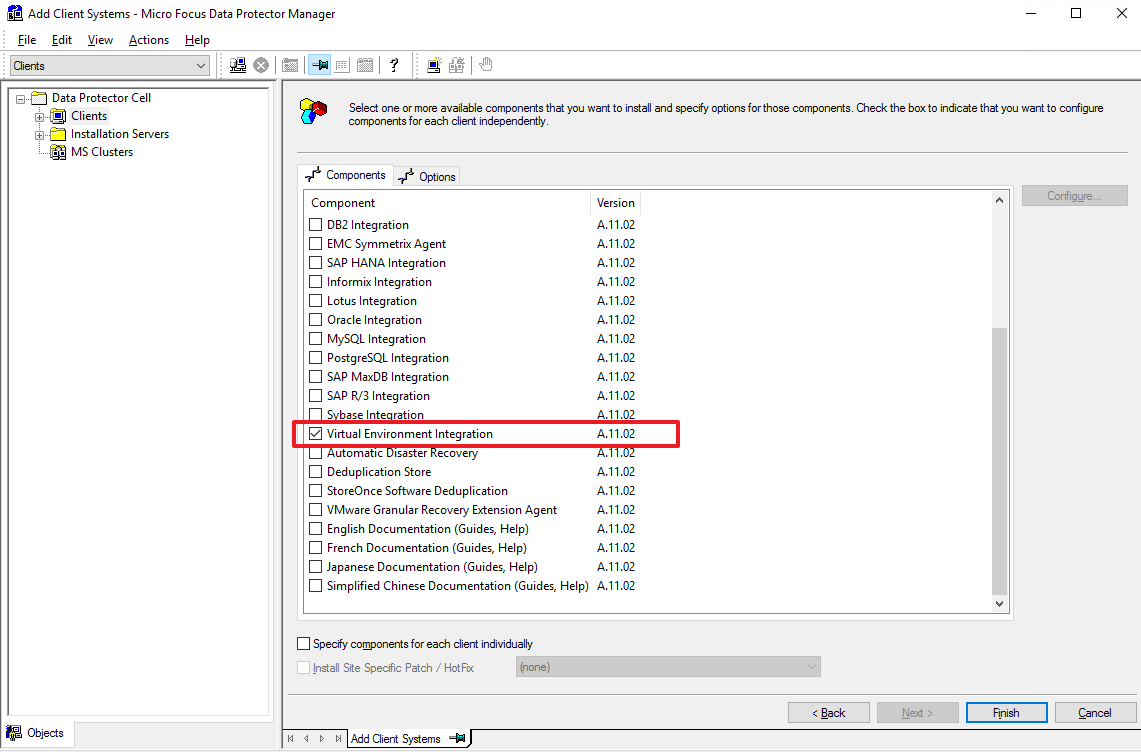
Task: Click the MS Clusters tree icon
Action: click(x=58, y=152)
